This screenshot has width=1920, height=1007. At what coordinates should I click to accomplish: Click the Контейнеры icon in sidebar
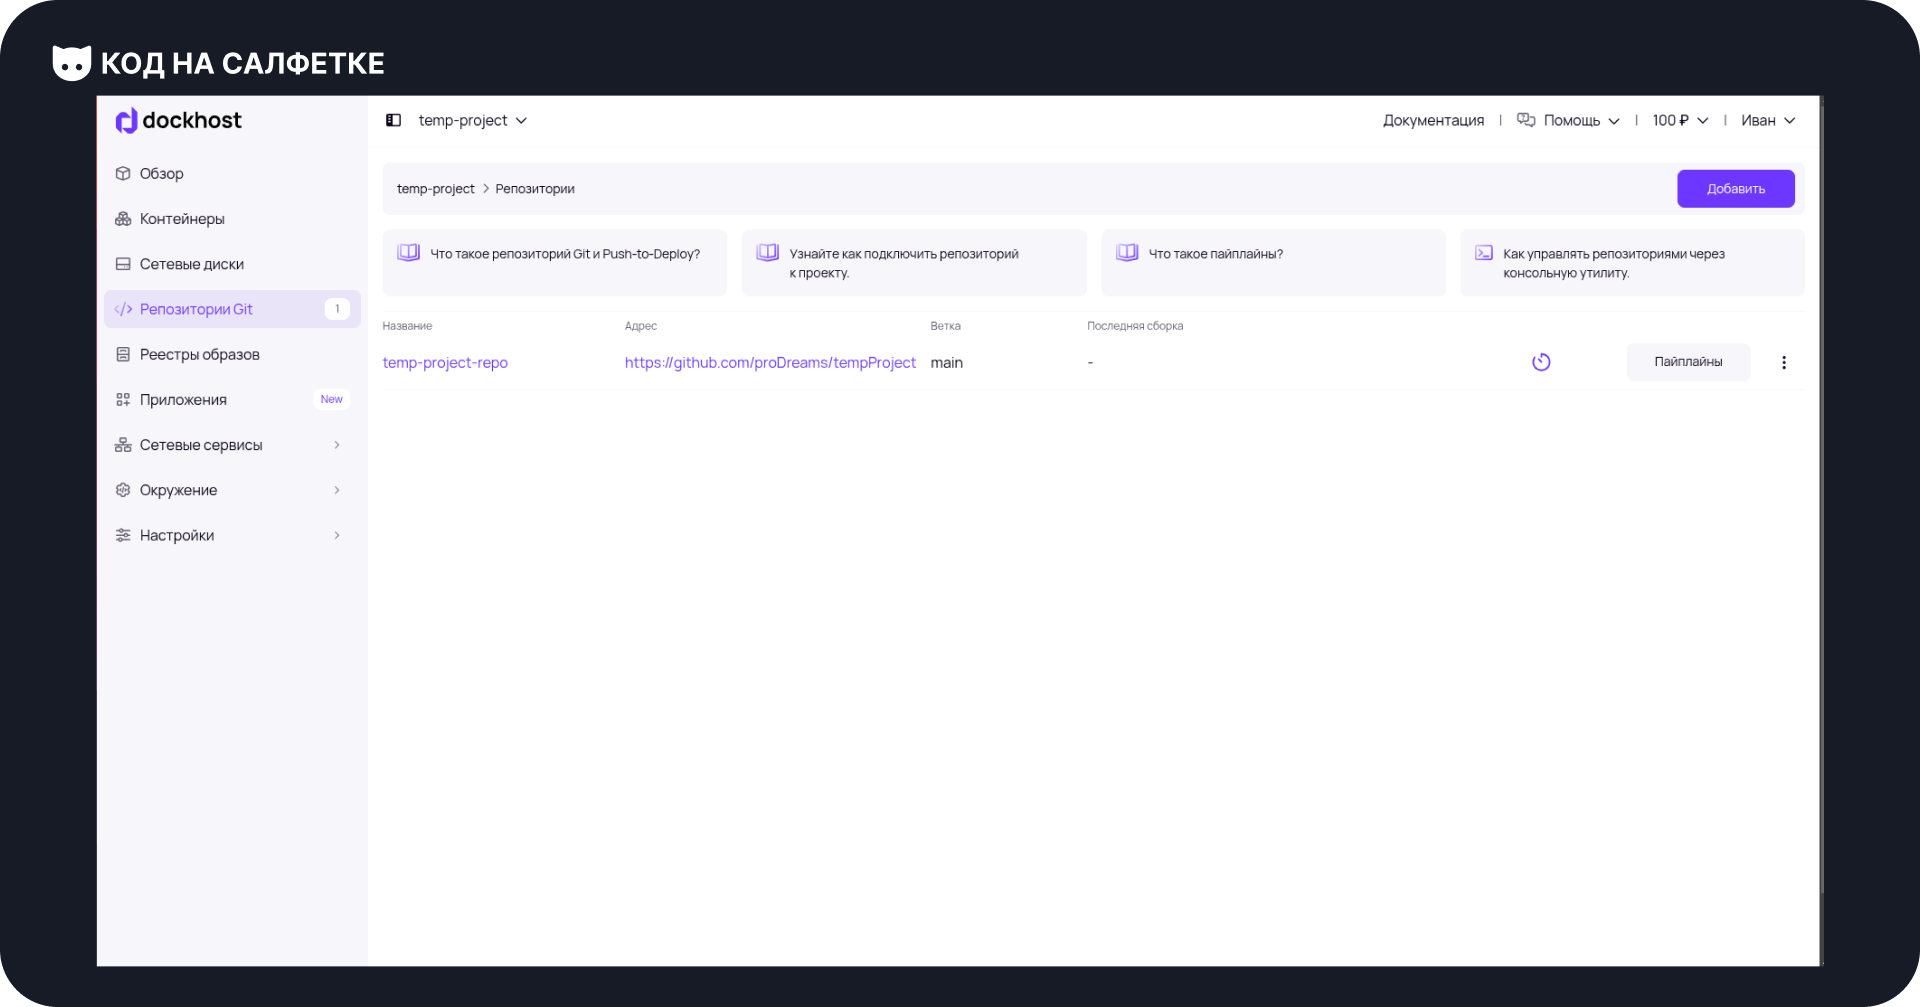[x=123, y=219]
